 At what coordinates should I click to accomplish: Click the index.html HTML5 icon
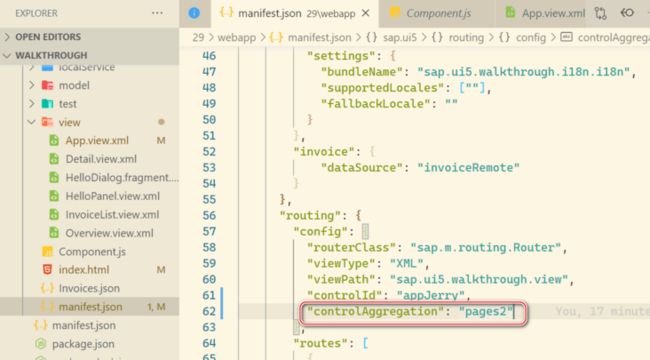[x=47, y=270]
